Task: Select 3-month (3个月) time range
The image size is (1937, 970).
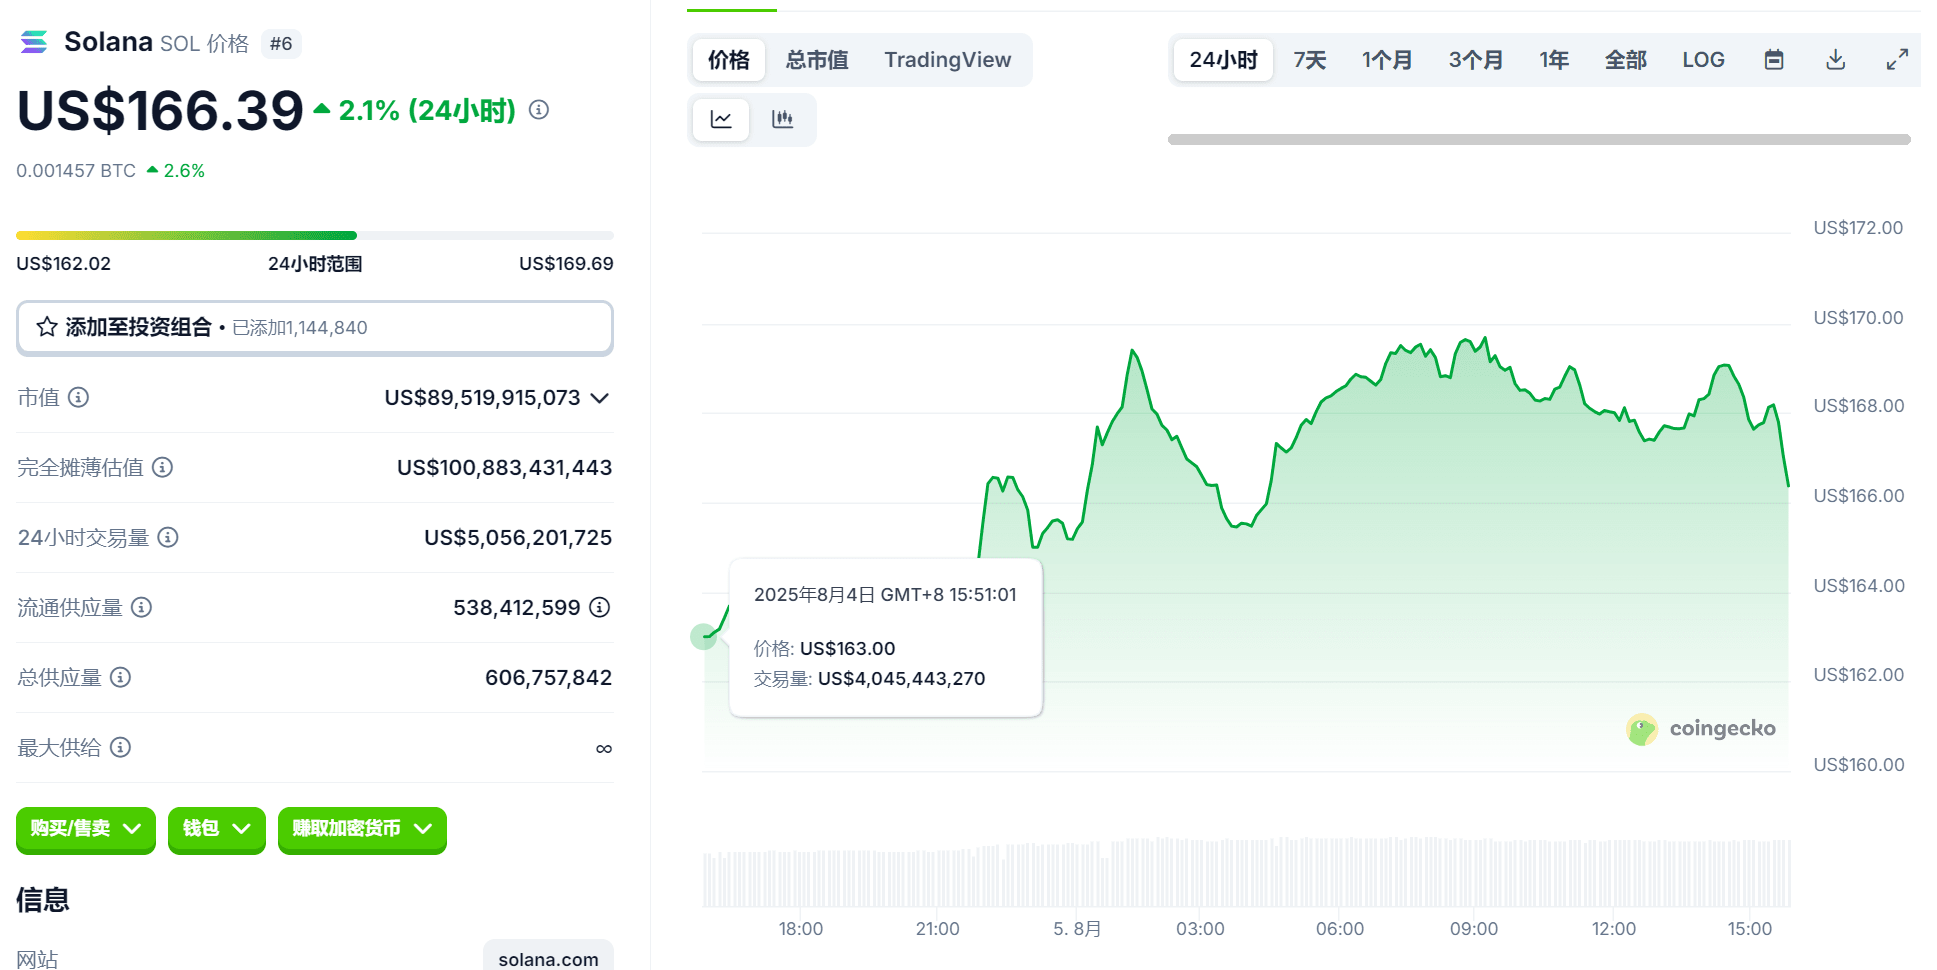Action: pos(1475,60)
